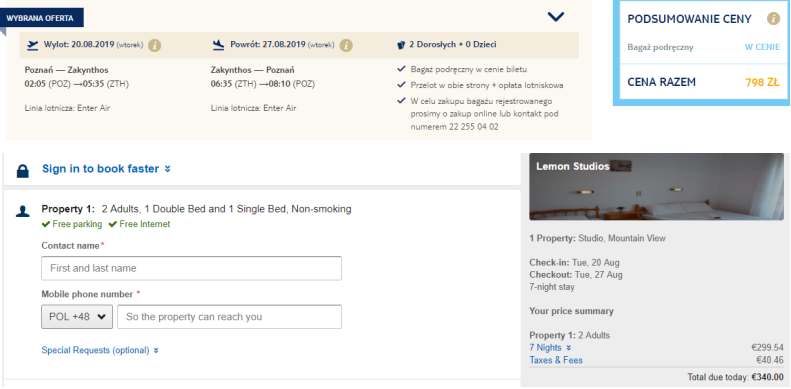Click the W CENIE baggage label
This screenshot has height=389, width=791.
click(762, 47)
